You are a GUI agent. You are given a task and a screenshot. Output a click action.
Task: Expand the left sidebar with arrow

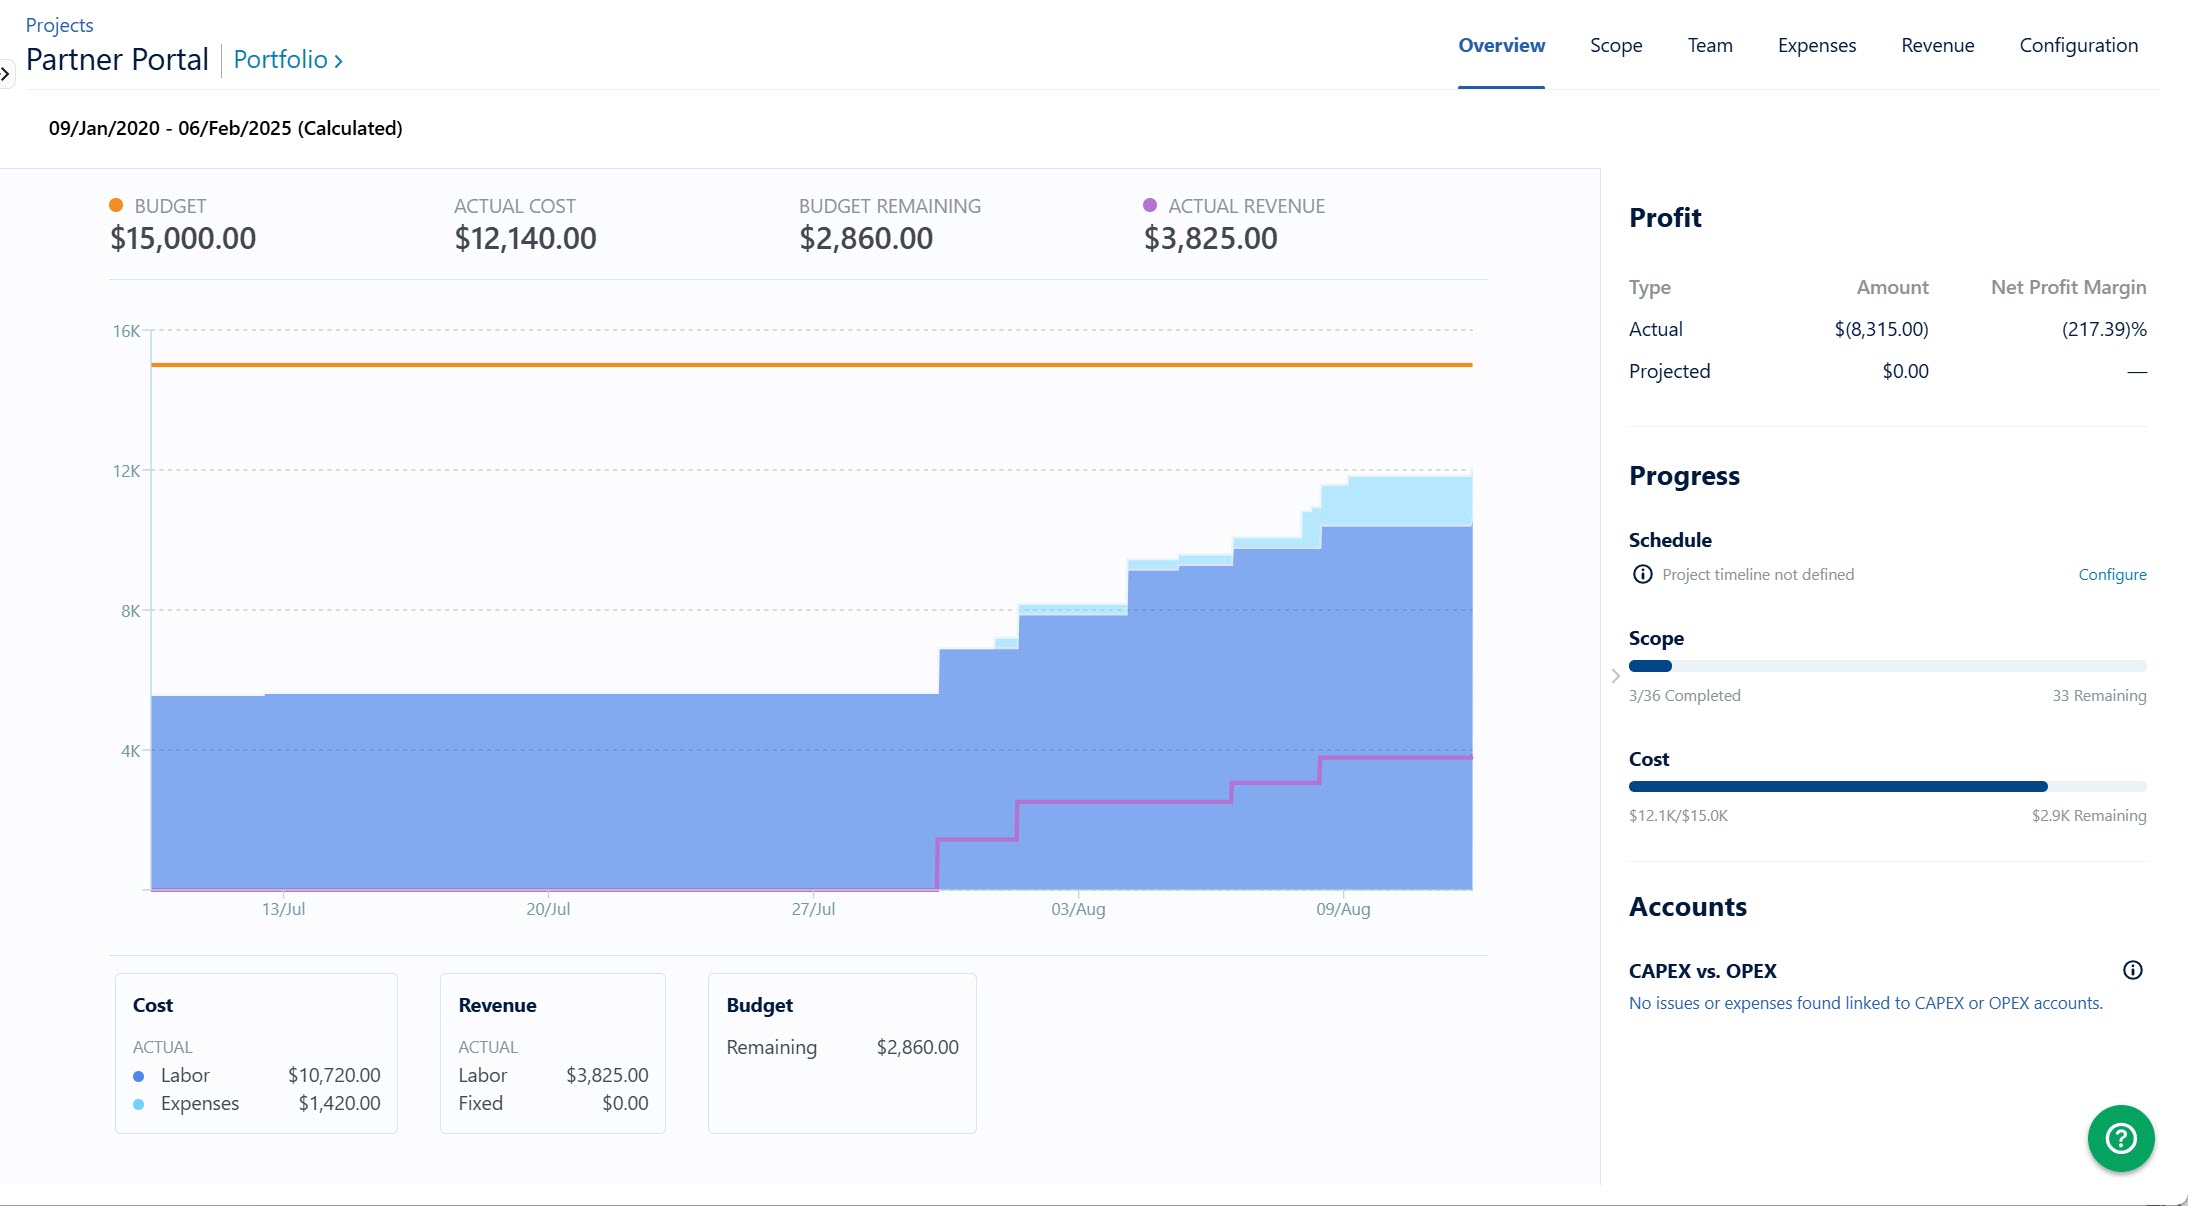tap(6, 74)
